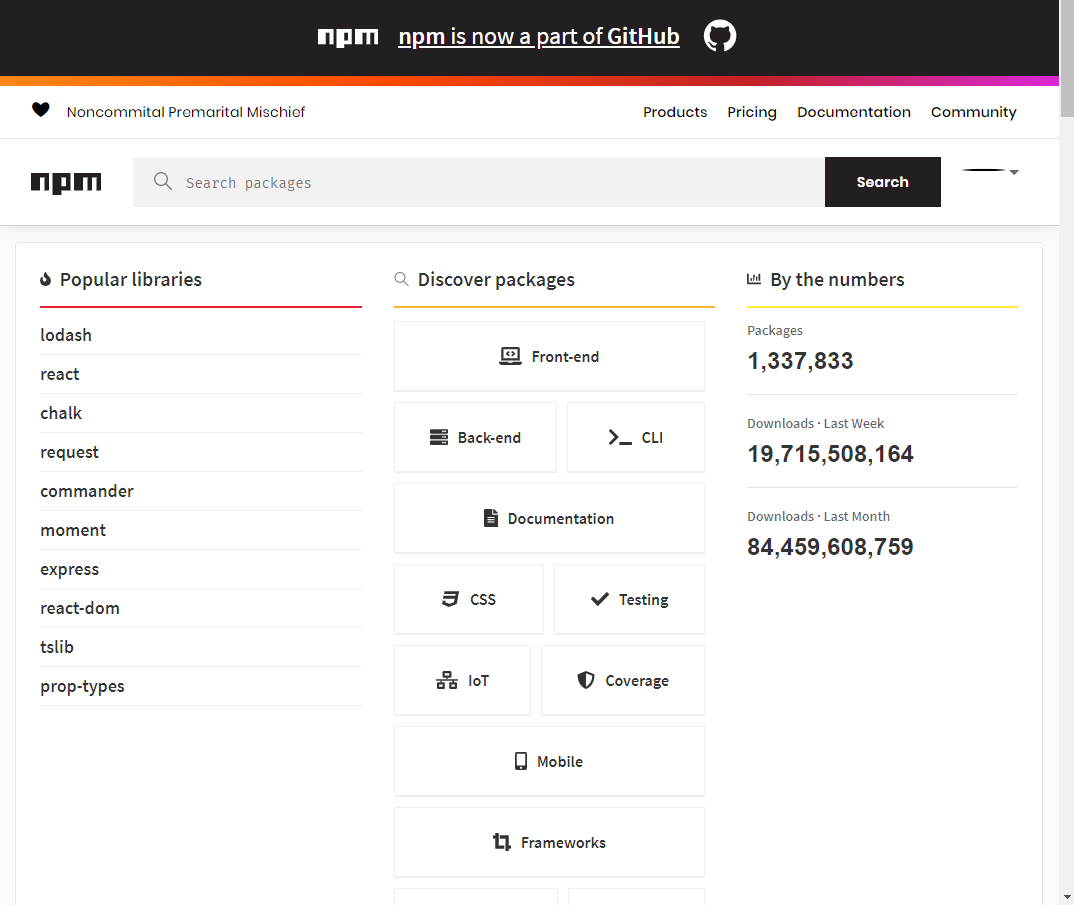Select the Front-end package category
Image resolution: width=1074 pixels, height=905 pixels.
(549, 356)
